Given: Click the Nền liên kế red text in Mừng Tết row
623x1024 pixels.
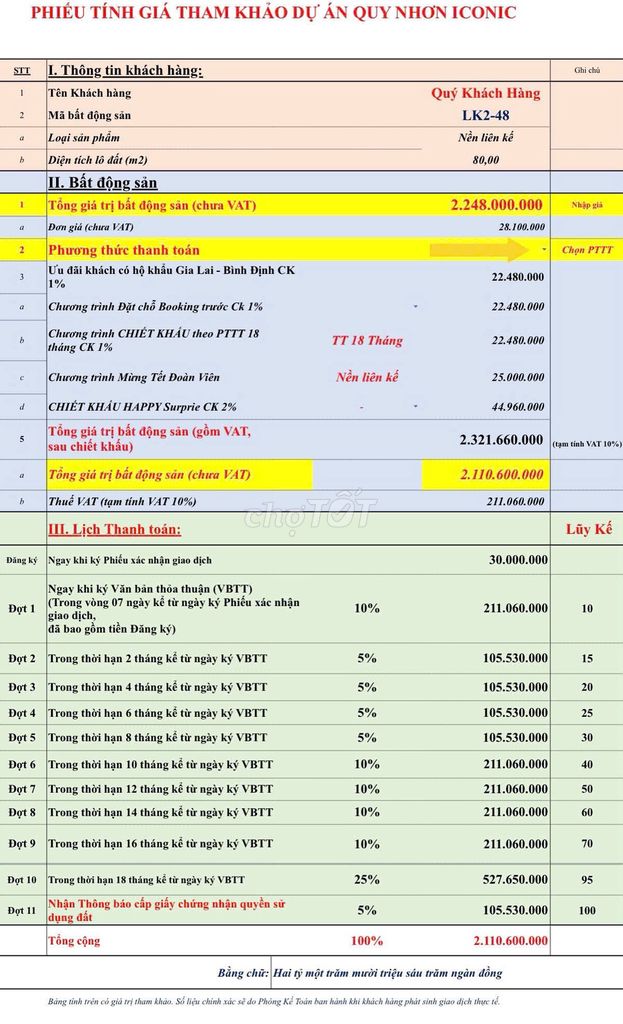Looking at the screenshot, I should point(367,377).
